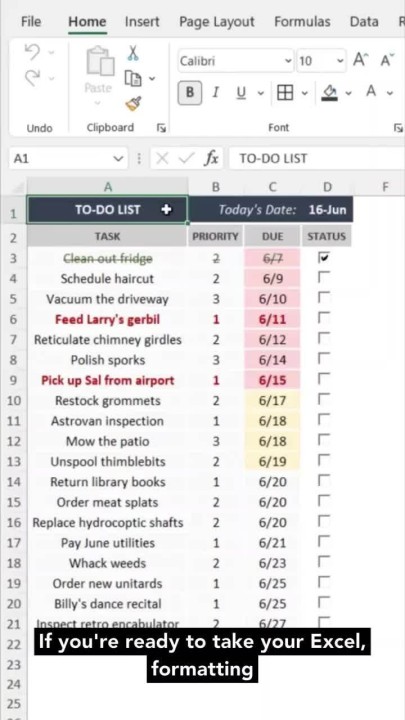
Task: Open the Name Box dropdown arrow
Action: point(118,159)
